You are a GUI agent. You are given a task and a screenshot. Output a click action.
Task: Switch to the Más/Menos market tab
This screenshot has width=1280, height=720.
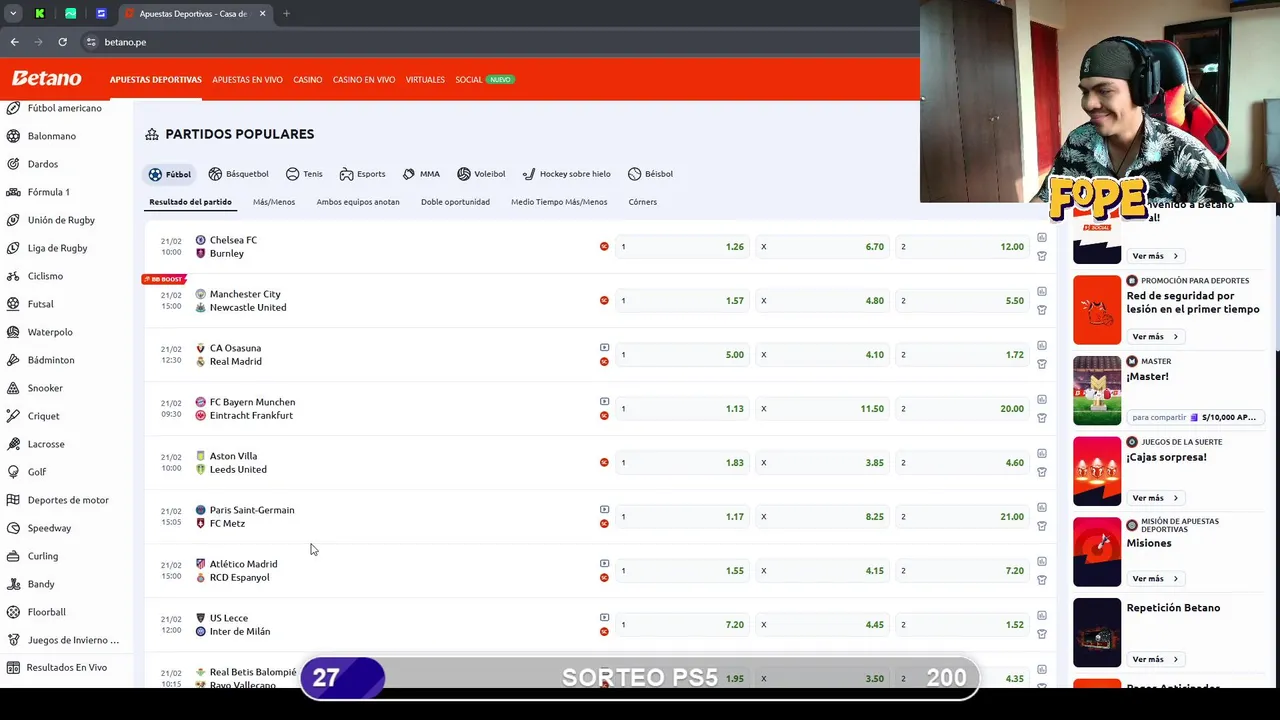tap(274, 202)
